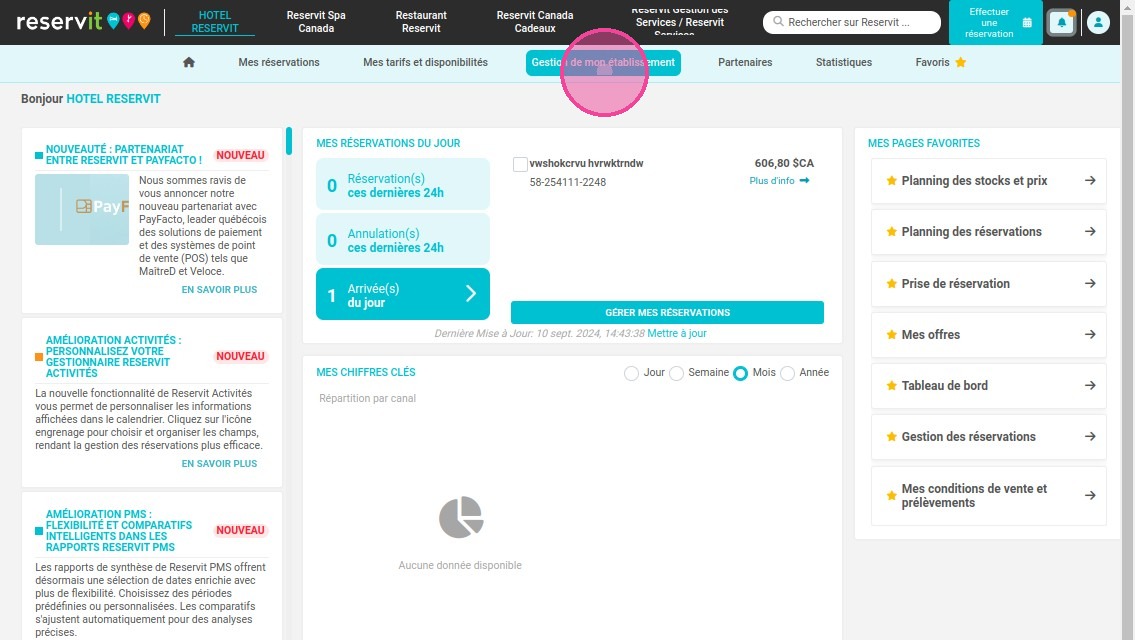Open Statistiques menu
Image resolution: width=1135 pixels, height=640 pixels.
click(843, 62)
